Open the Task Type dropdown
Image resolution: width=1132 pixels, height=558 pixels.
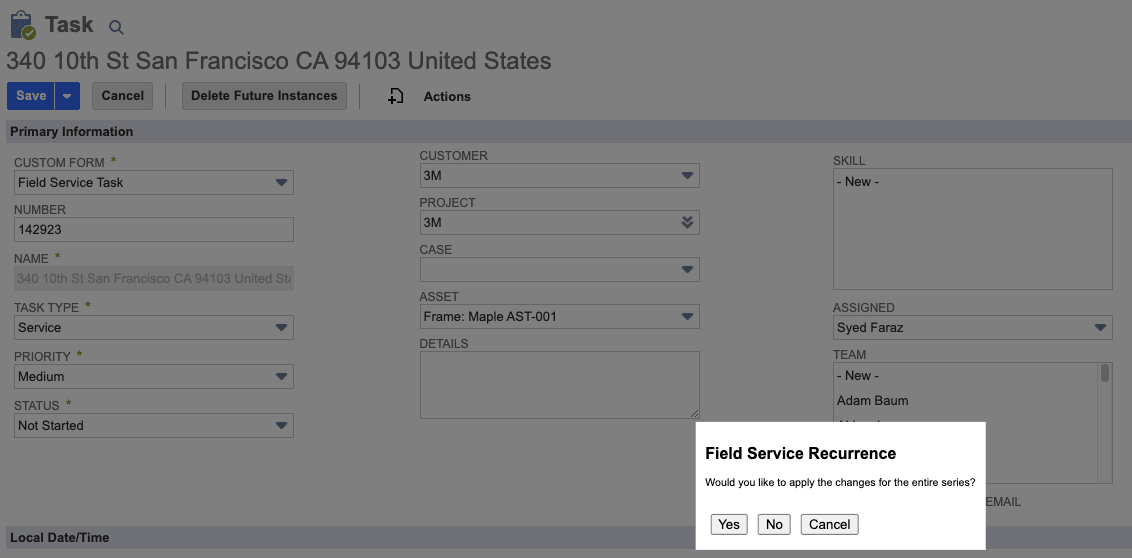[x=282, y=328]
